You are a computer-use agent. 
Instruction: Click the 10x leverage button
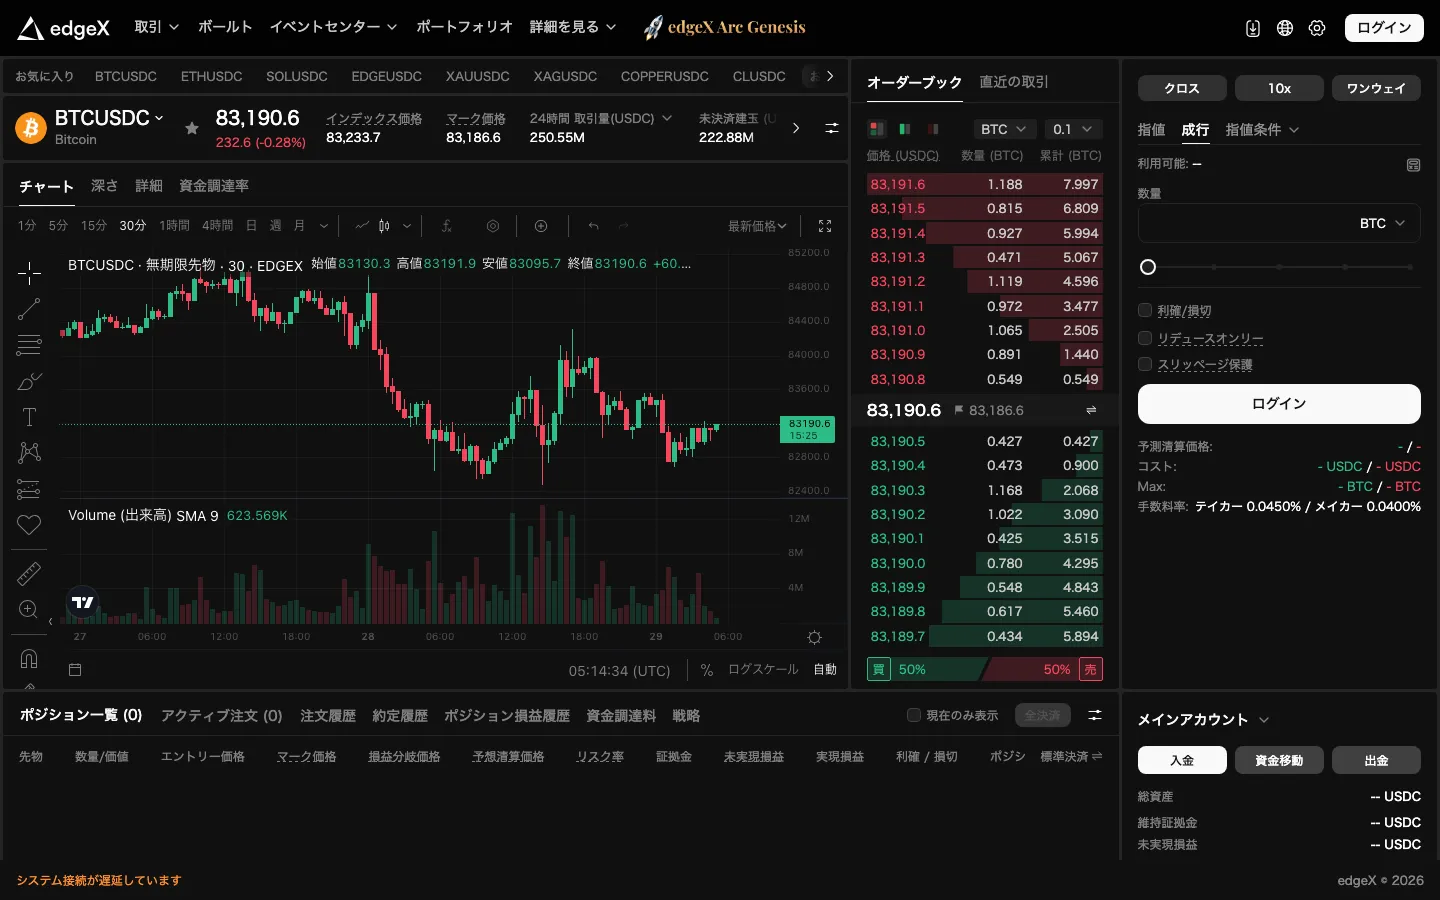(x=1279, y=88)
